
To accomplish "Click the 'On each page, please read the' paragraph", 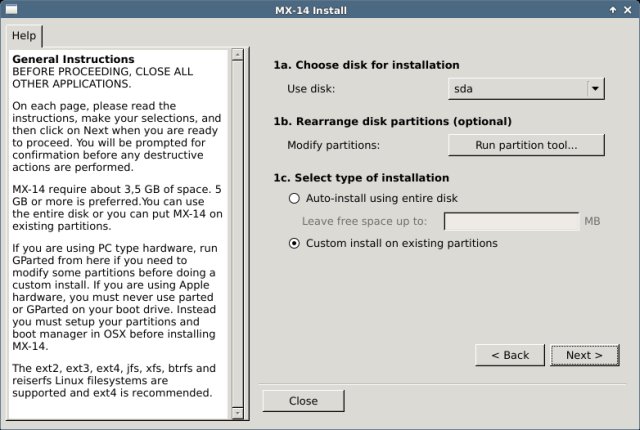I will coord(116,137).
